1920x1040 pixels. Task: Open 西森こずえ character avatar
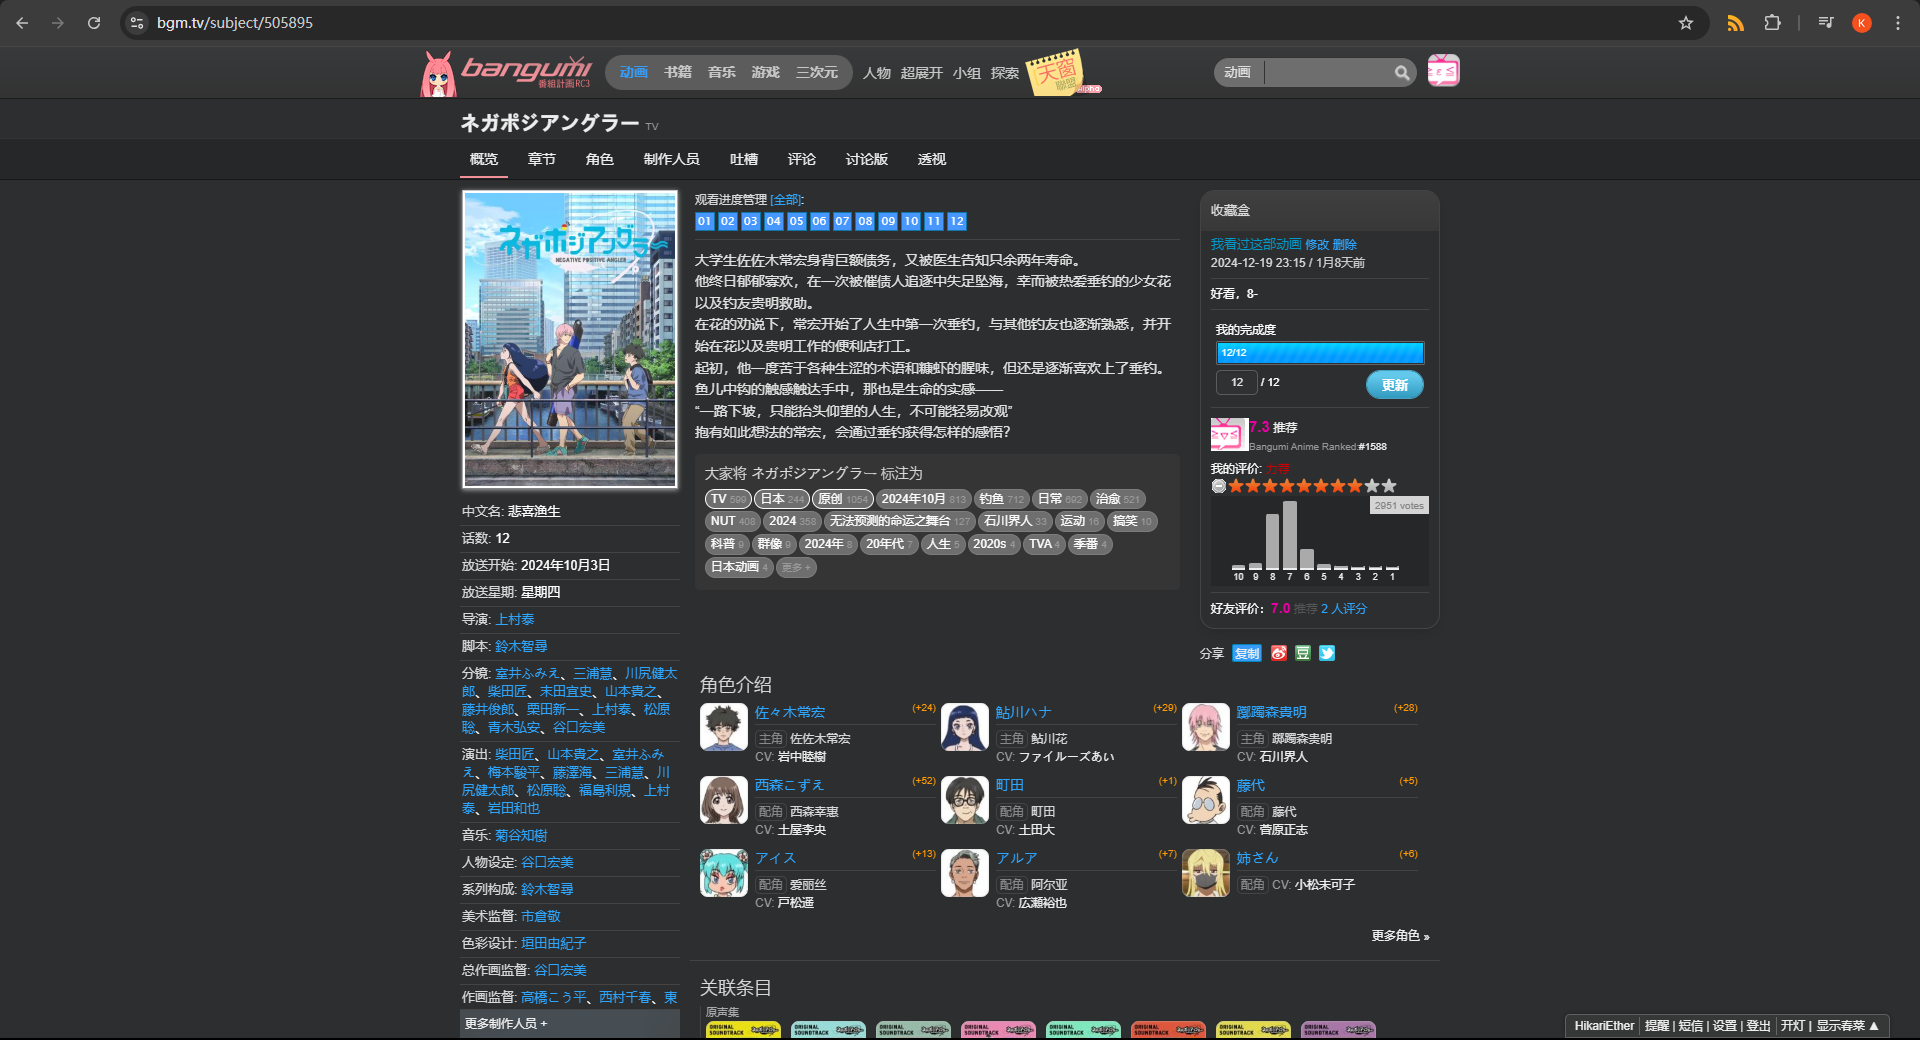point(724,800)
